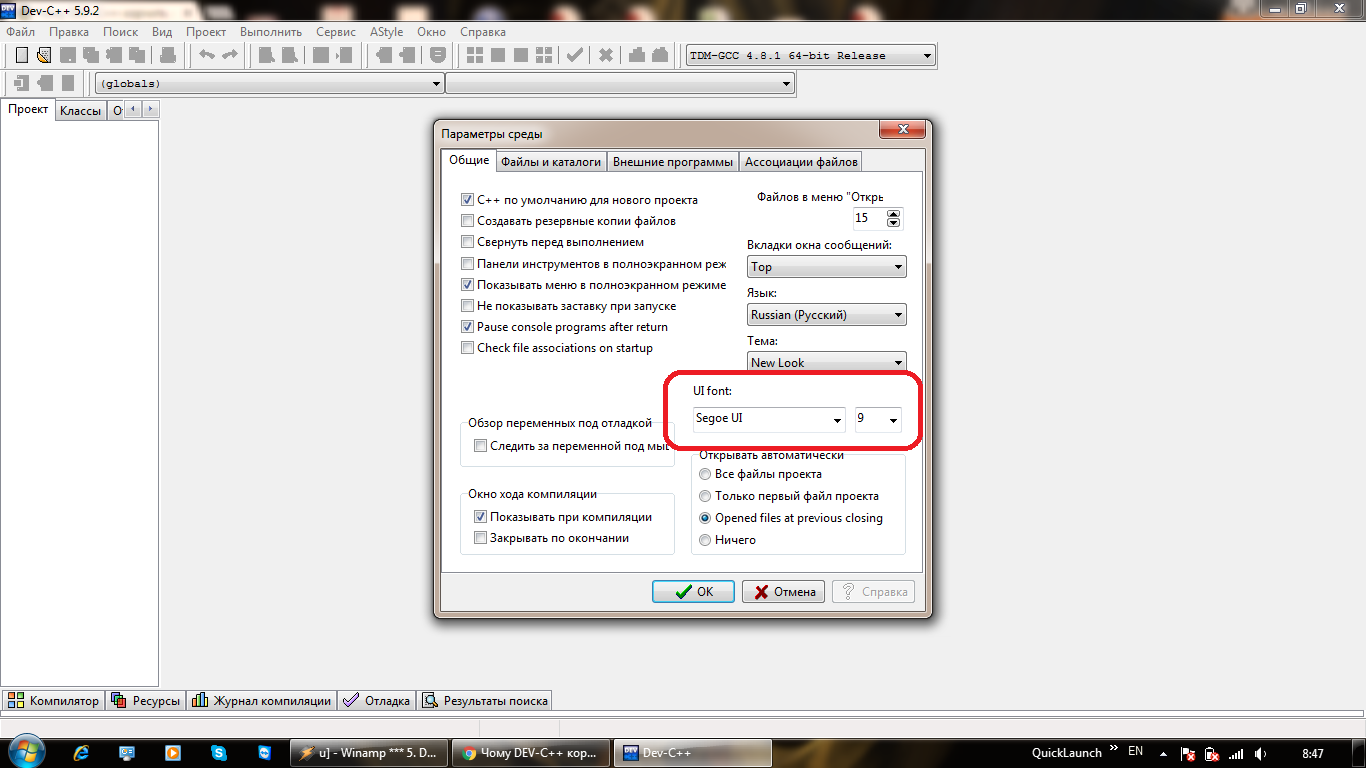Click the Save file toolbar icon
The height and width of the screenshot is (768, 1366).
68,55
